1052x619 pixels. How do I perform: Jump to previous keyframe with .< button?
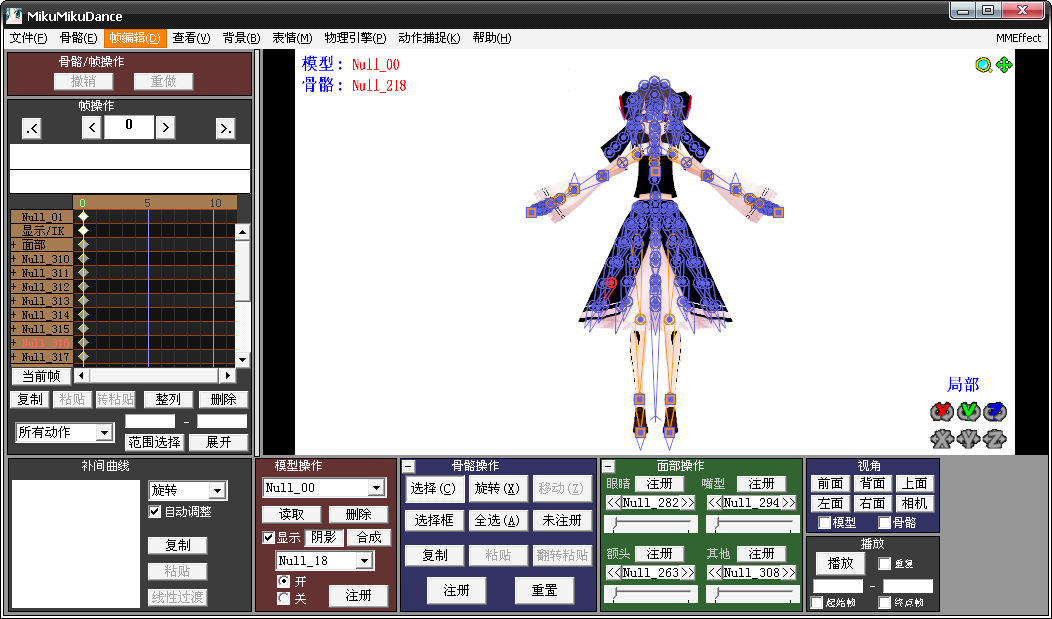click(x=32, y=128)
